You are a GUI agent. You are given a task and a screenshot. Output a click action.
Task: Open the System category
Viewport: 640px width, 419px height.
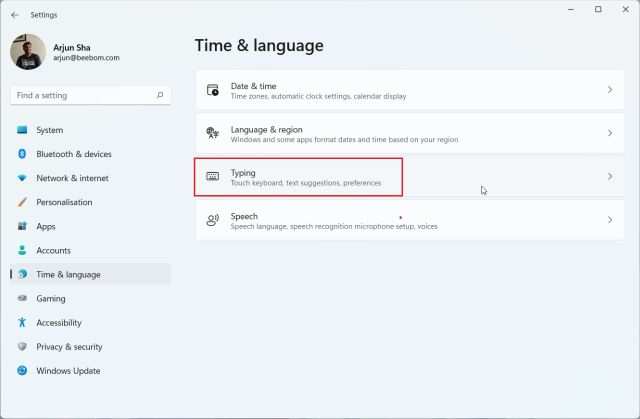90,130
